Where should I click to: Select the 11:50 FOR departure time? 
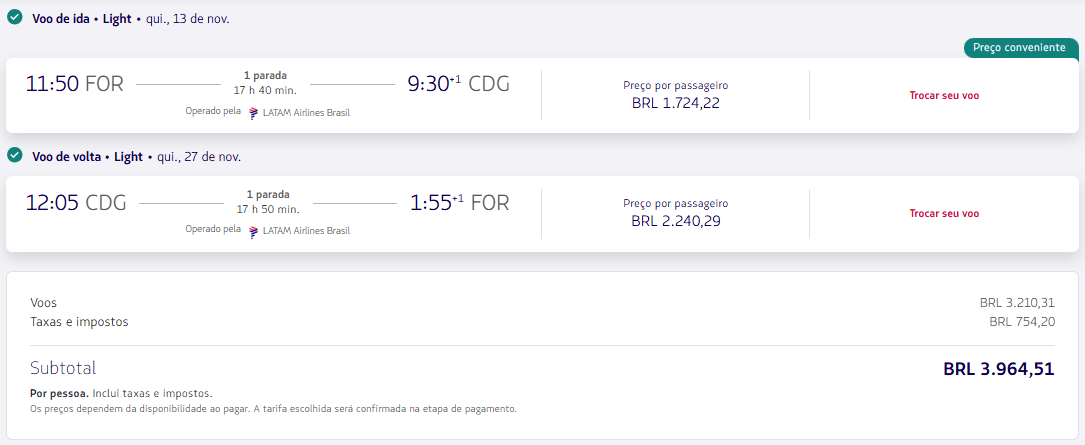[x=74, y=84]
